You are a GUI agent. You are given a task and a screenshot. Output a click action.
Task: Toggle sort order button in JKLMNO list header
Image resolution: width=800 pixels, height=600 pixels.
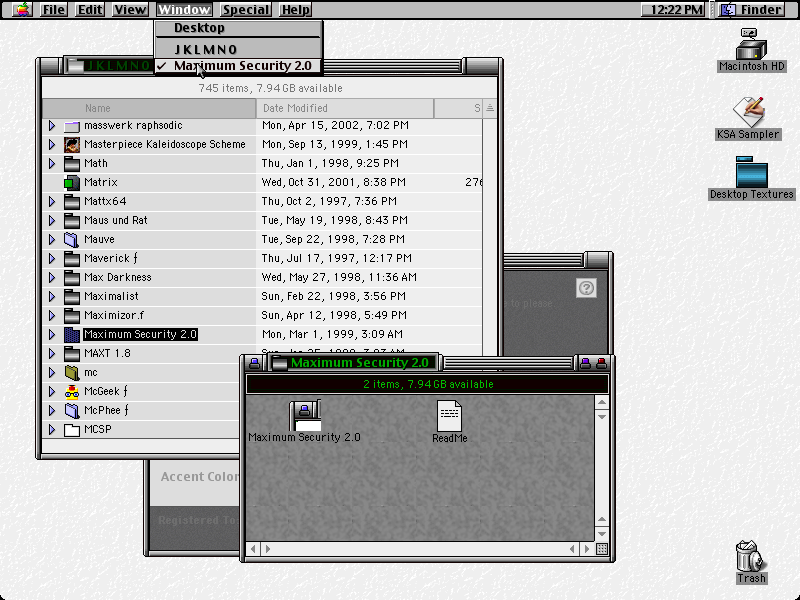(490, 108)
